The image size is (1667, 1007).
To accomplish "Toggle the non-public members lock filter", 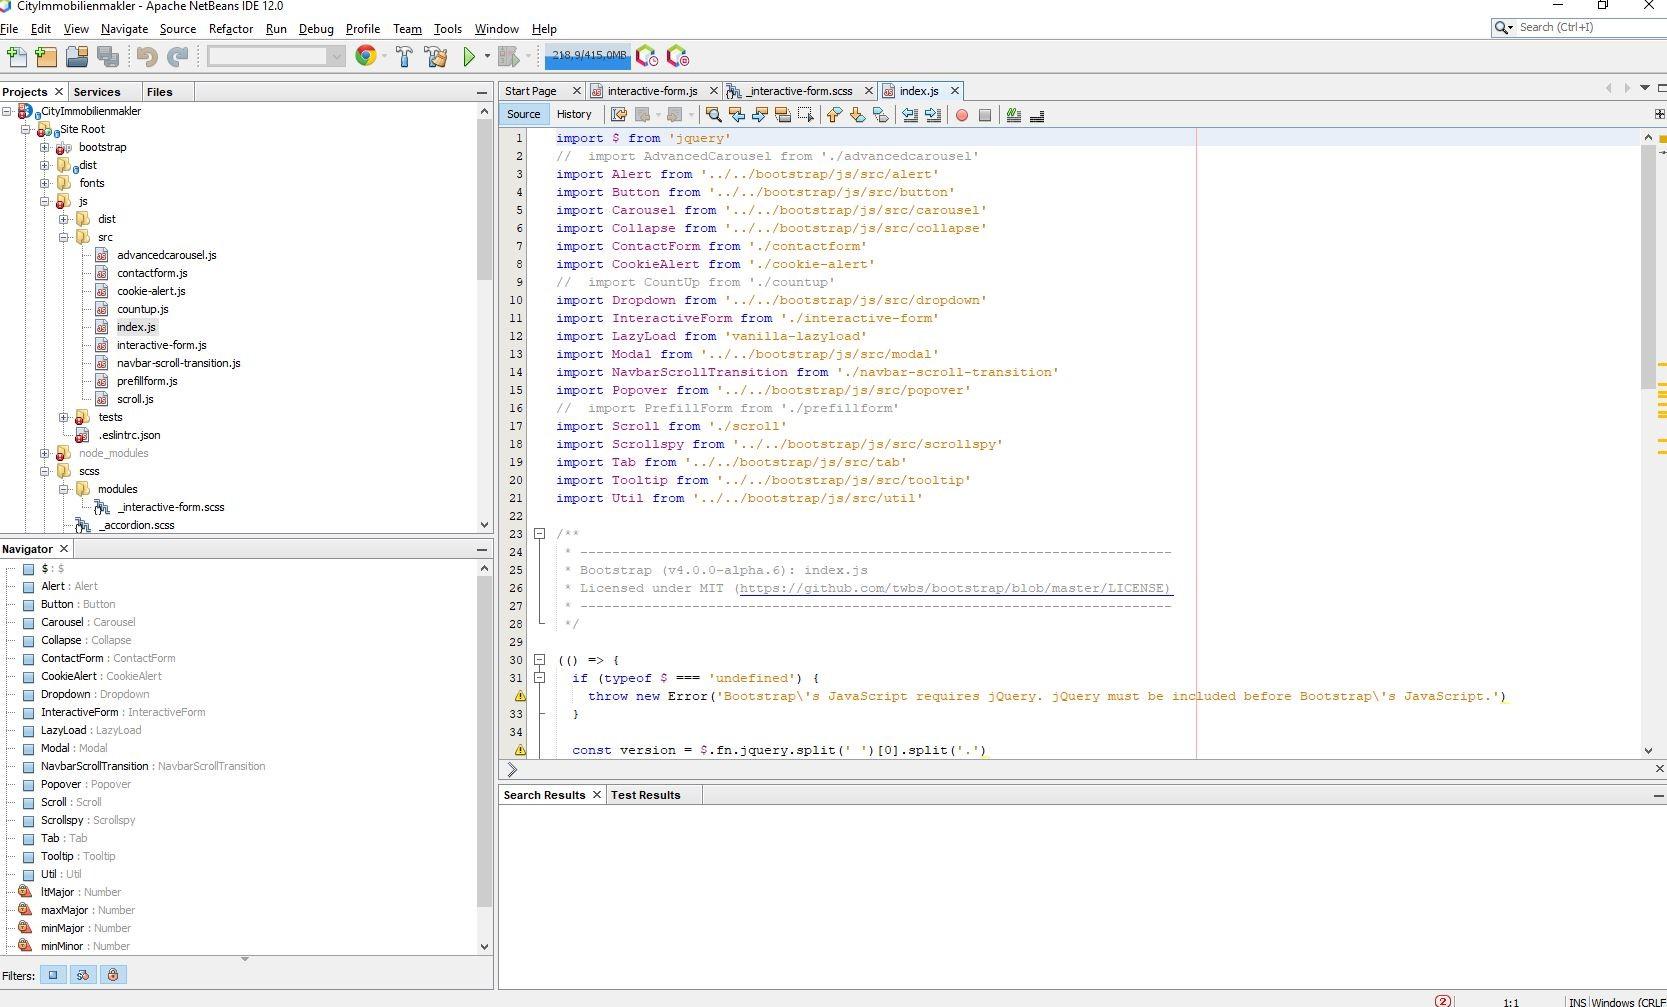I will (x=113, y=975).
